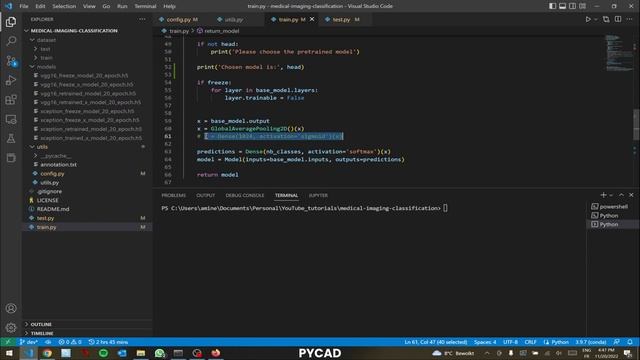Switch to the Problems panel tab
This screenshot has width=640, height=360.
173,196
